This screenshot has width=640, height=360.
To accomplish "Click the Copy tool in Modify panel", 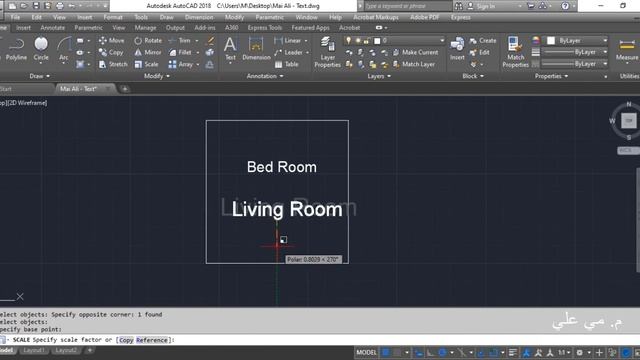I will point(111,52).
